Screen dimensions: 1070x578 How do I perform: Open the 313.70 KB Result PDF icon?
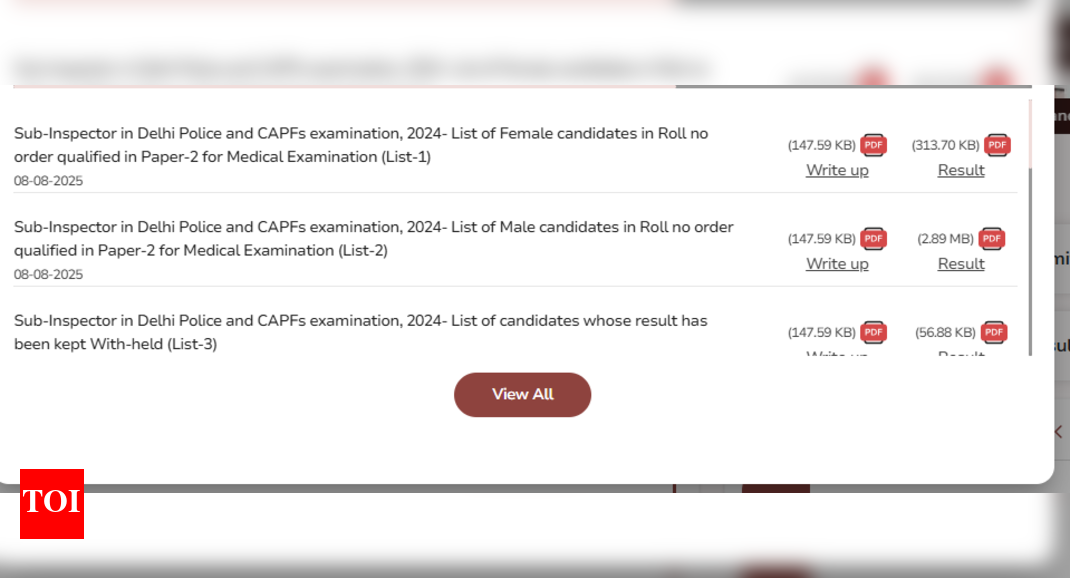click(997, 145)
